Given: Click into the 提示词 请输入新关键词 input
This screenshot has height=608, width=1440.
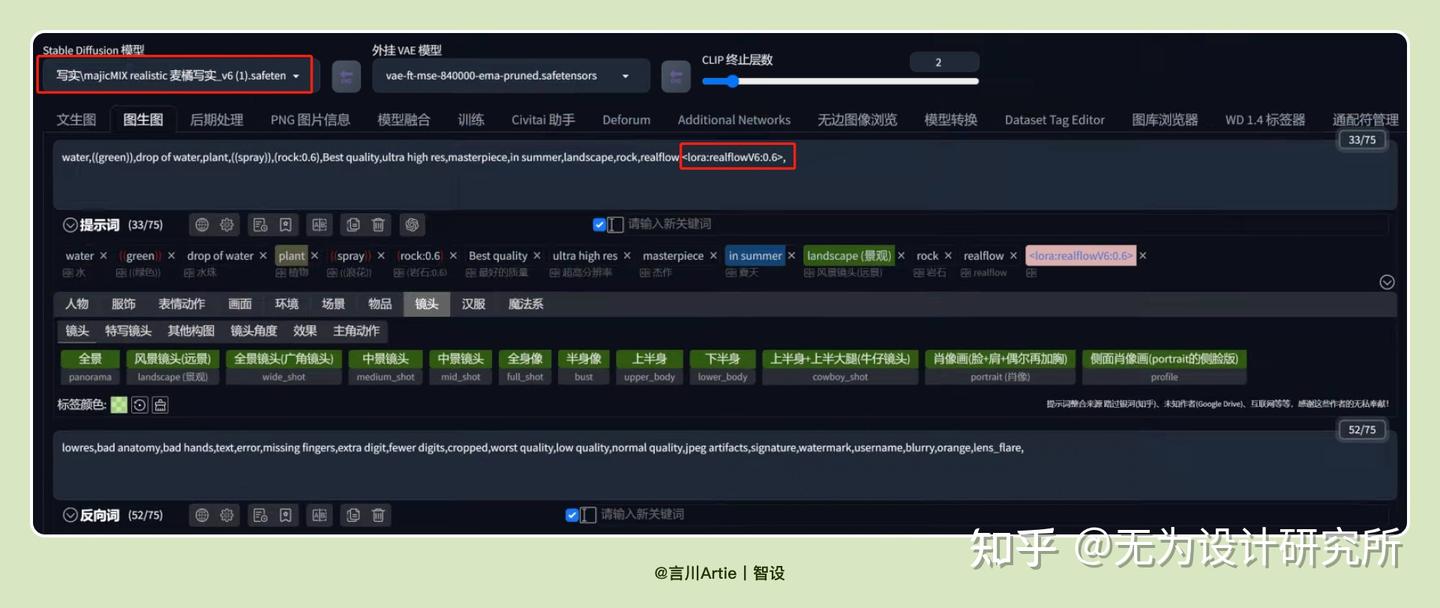Looking at the screenshot, I should 1005,225.
